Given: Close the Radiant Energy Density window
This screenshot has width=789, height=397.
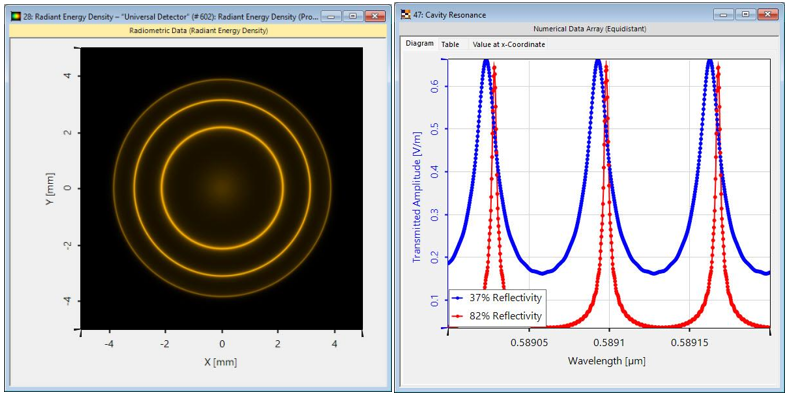Looking at the screenshot, I should [x=375, y=16].
